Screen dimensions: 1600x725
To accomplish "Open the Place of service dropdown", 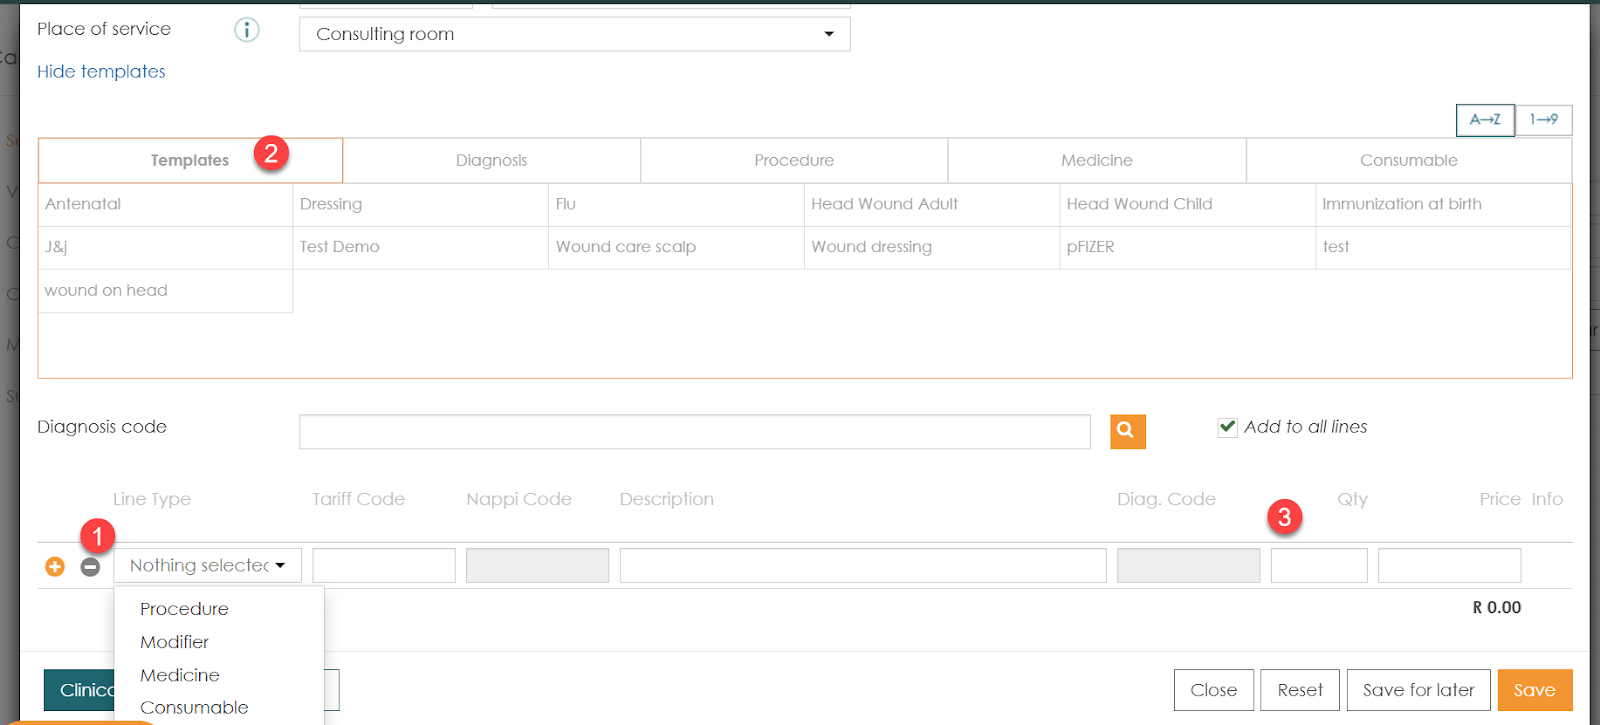I will pyautogui.click(x=574, y=34).
